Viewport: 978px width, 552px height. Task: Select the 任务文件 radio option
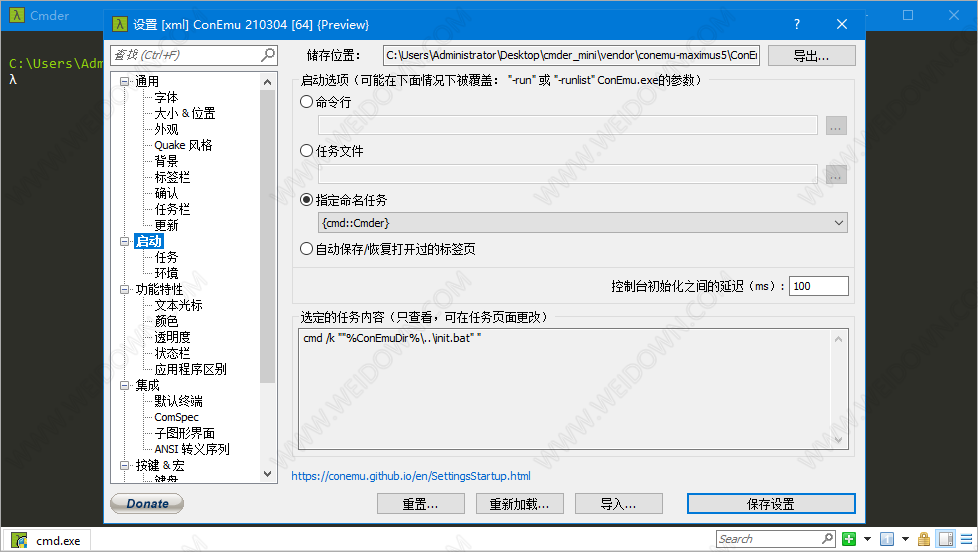point(307,151)
